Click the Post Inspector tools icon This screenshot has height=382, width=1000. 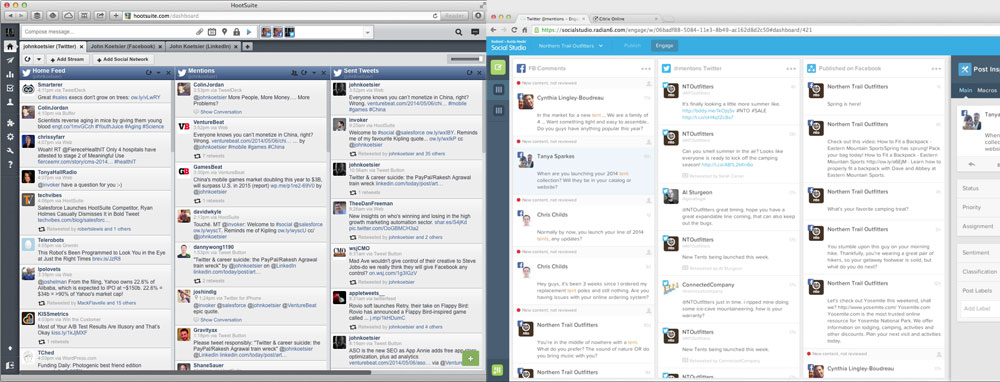964,70
